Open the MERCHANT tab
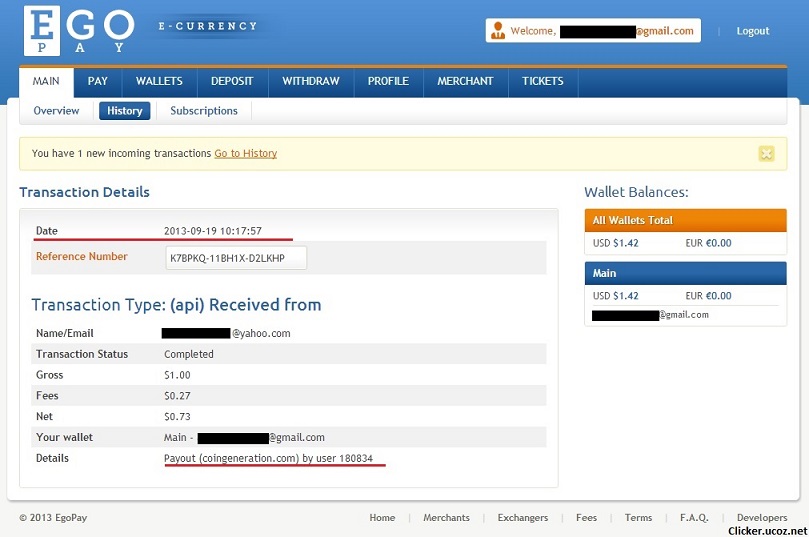The width and height of the screenshot is (809, 537). (x=465, y=81)
